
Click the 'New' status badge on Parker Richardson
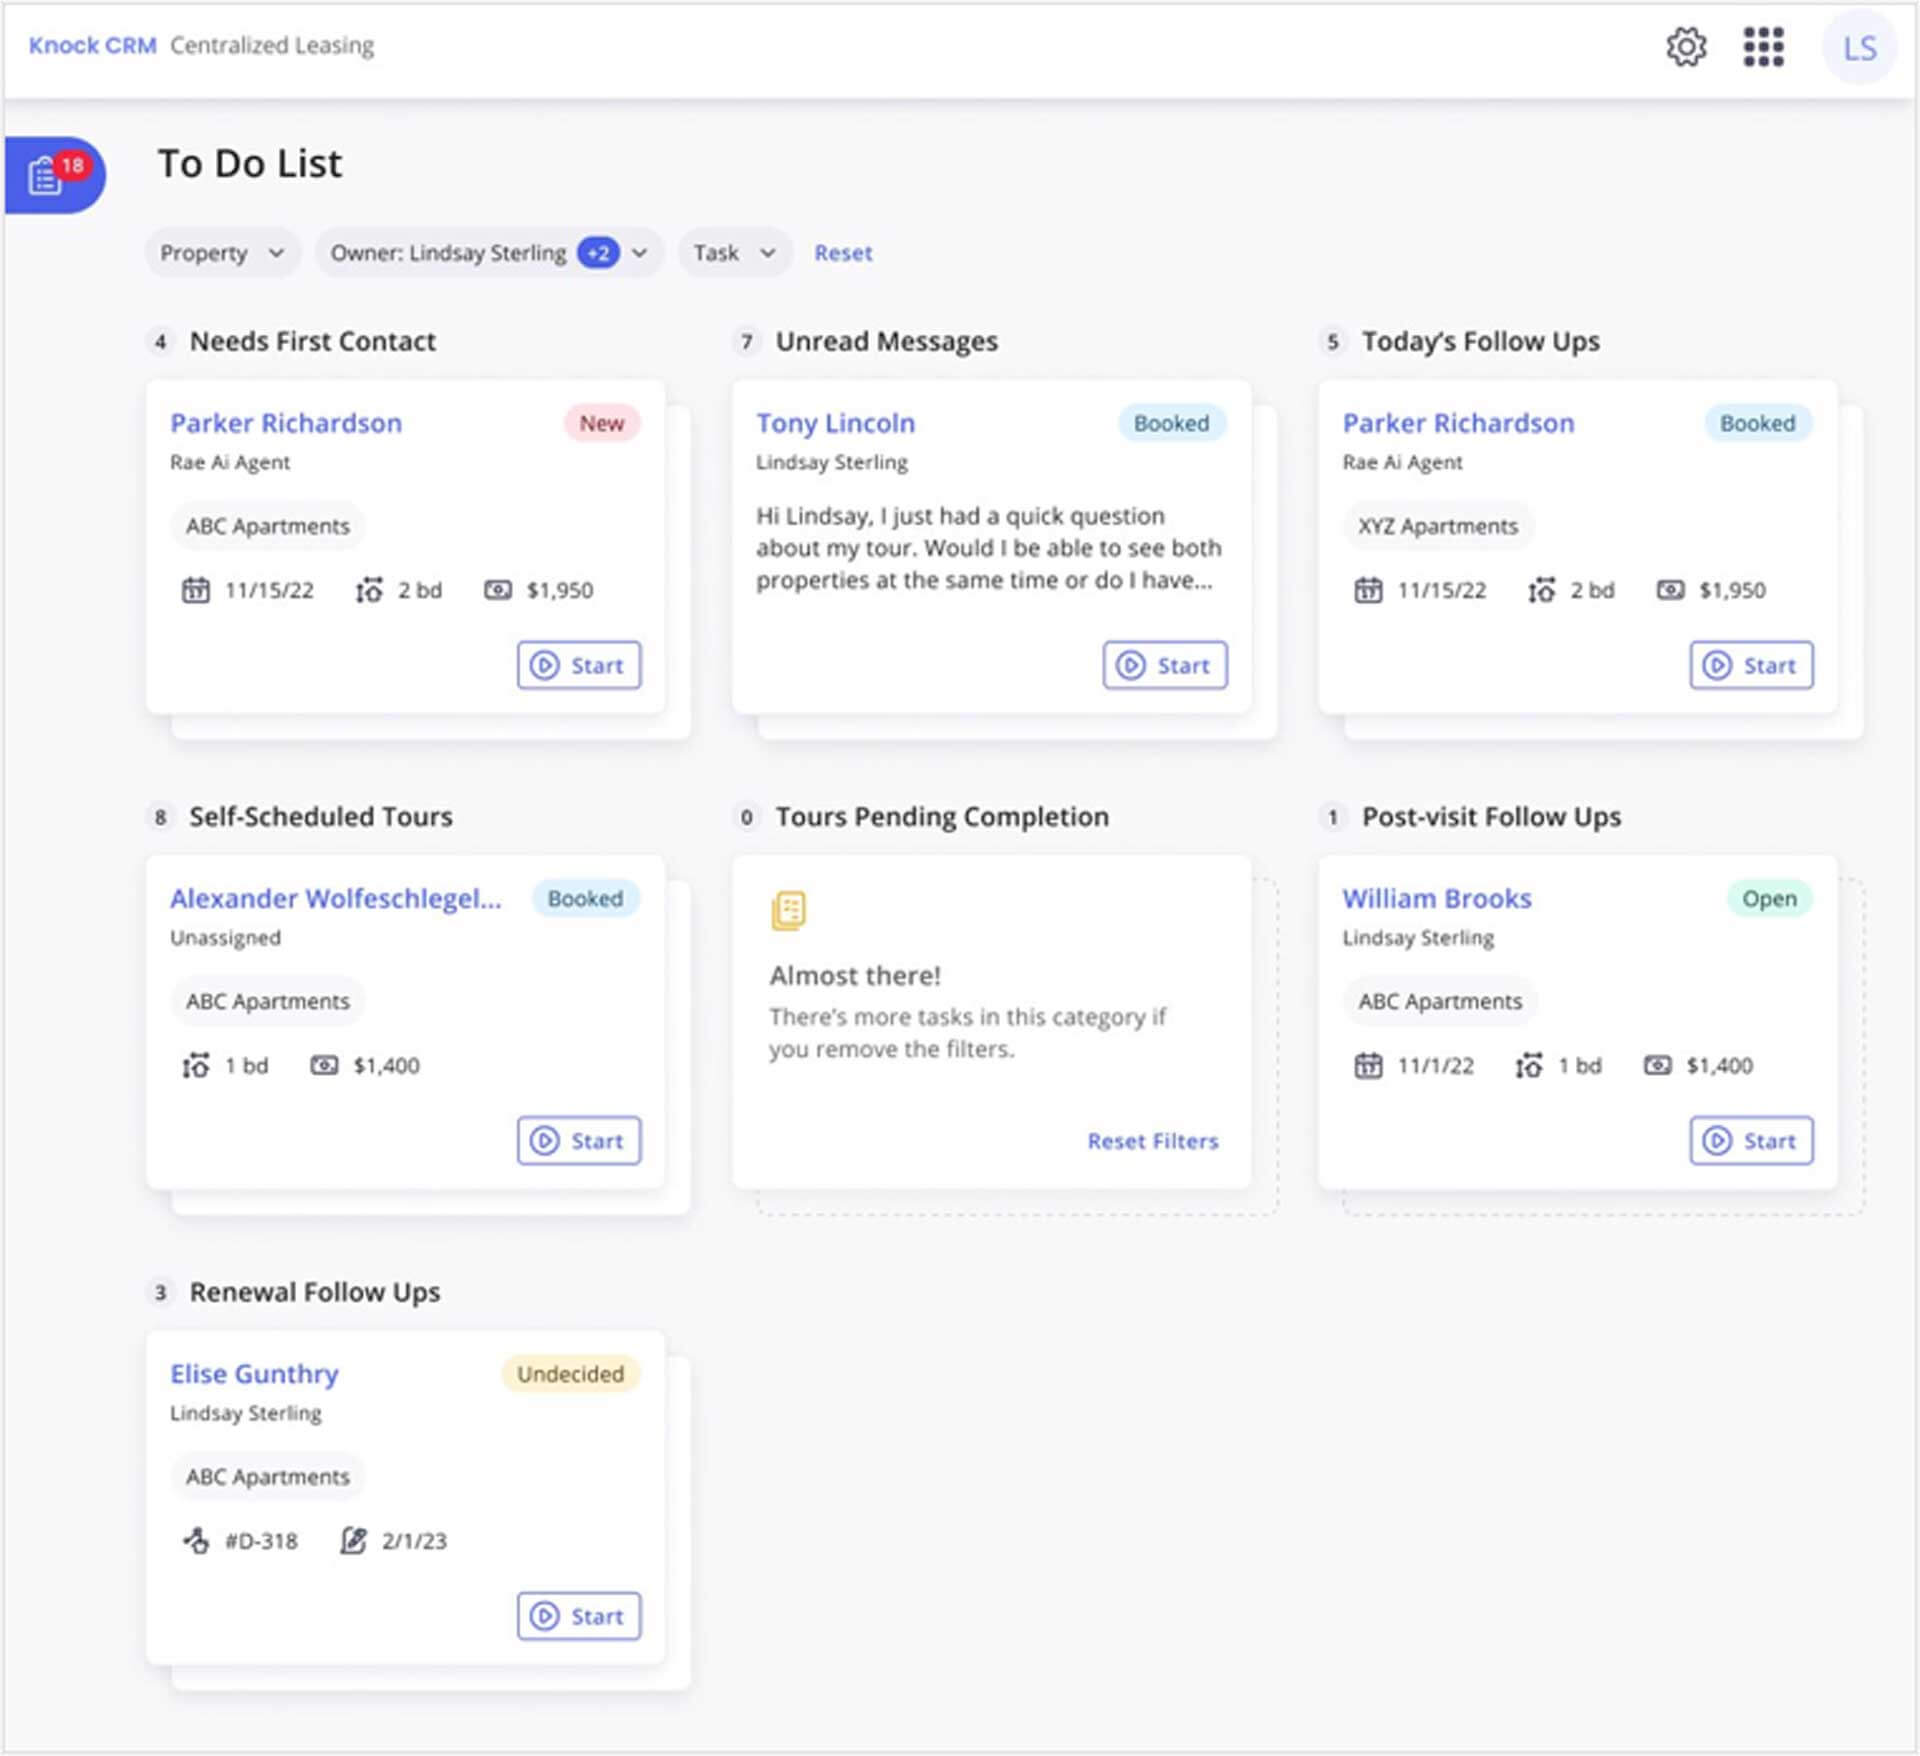tap(601, 423)
